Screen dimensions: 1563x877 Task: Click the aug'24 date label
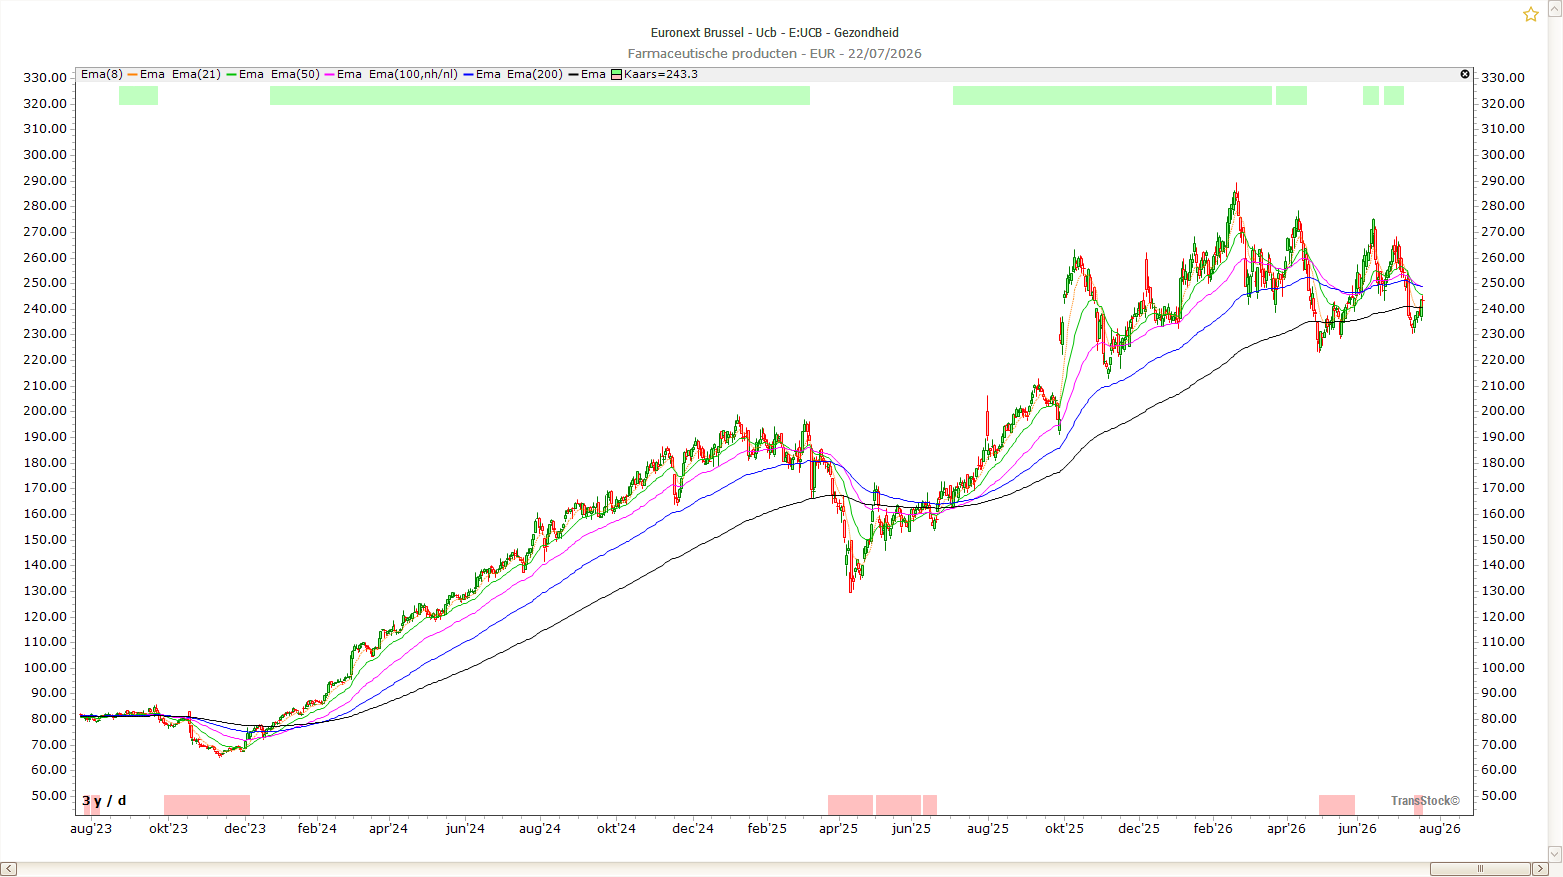540,828
